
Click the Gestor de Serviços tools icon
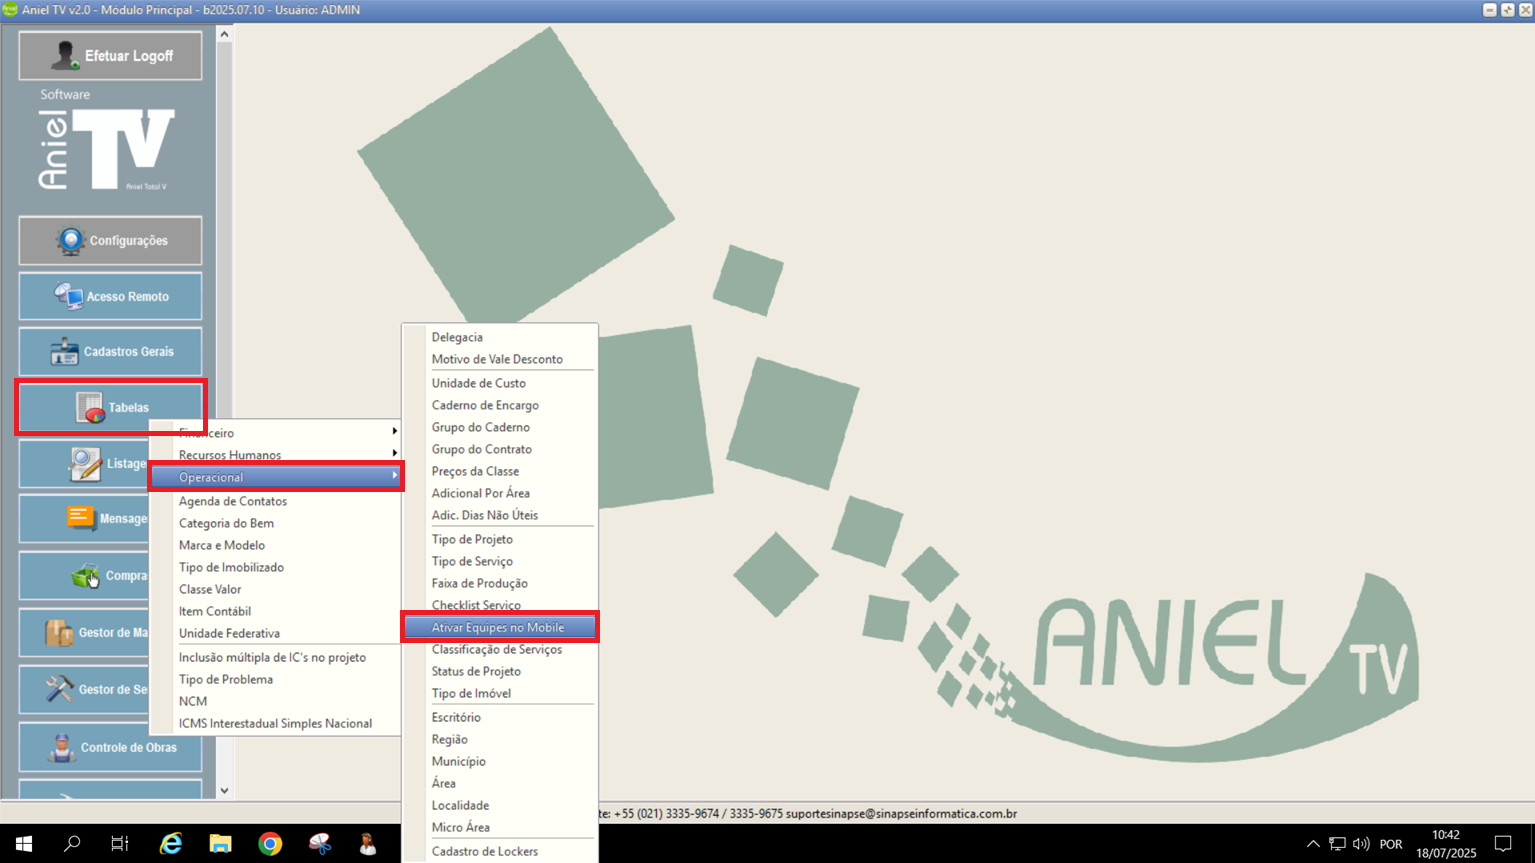click(59, 690)
